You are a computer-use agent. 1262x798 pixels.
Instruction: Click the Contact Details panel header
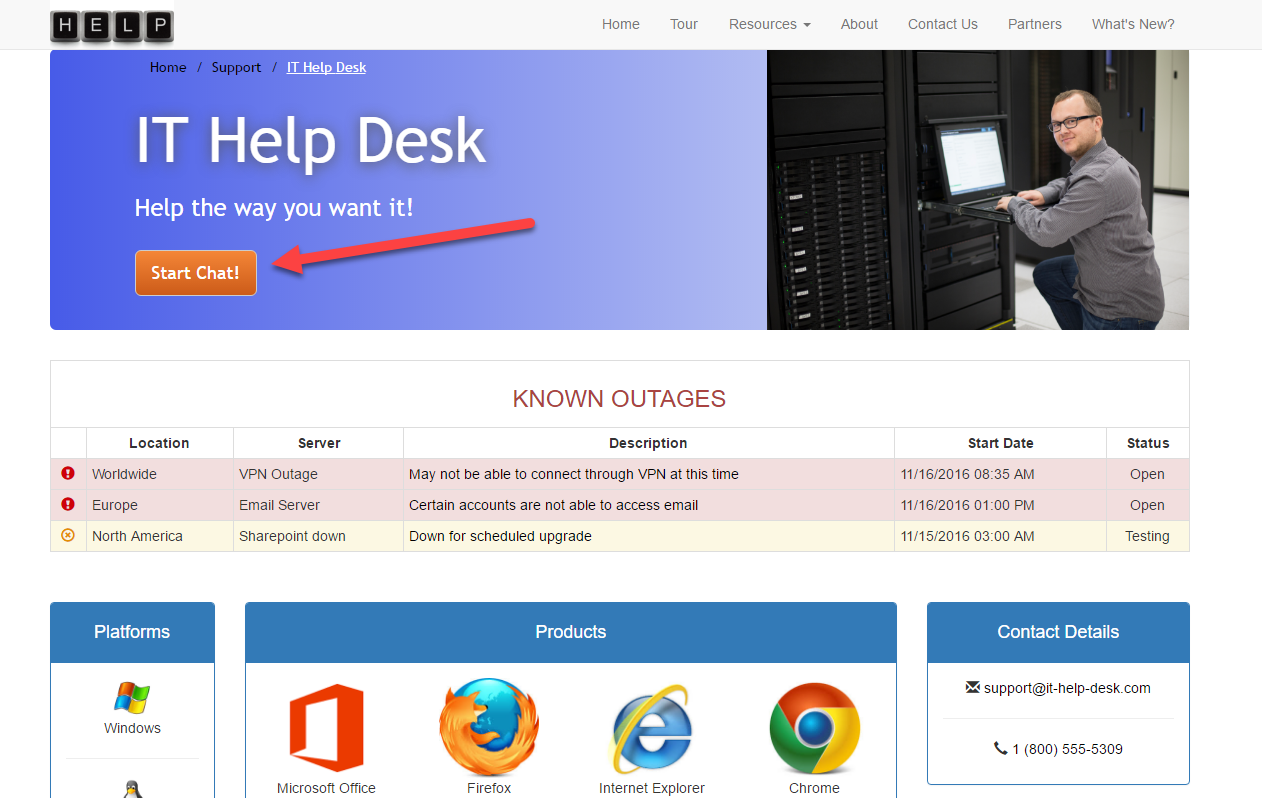tap(1058, 632)
